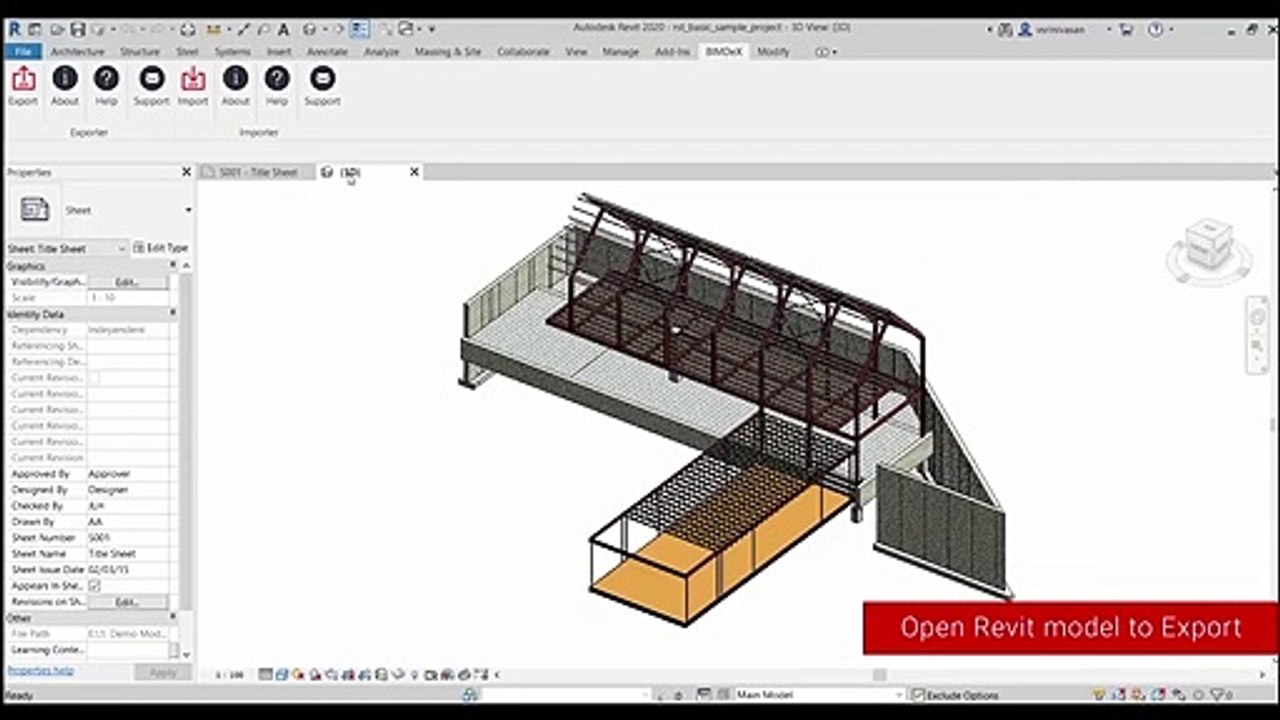
Task: Open About in the Importer panel
Action: (236, 78)
